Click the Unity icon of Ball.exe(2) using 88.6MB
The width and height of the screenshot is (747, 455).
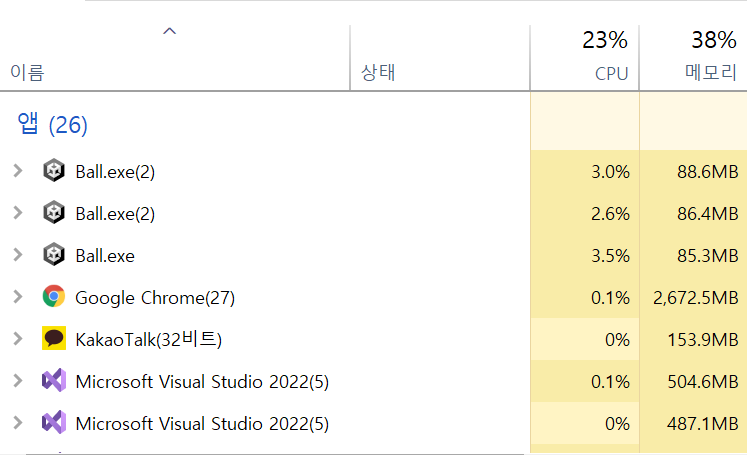54,171
